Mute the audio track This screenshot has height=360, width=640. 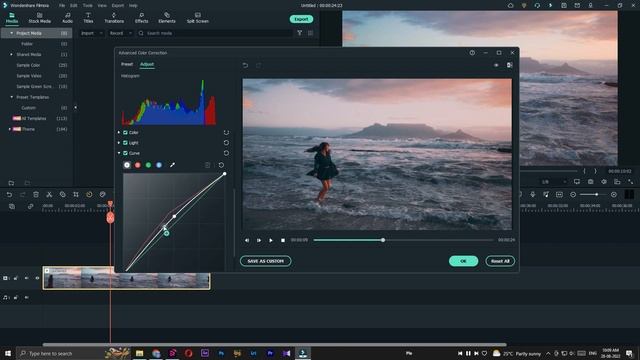click(x=27, y=298)
